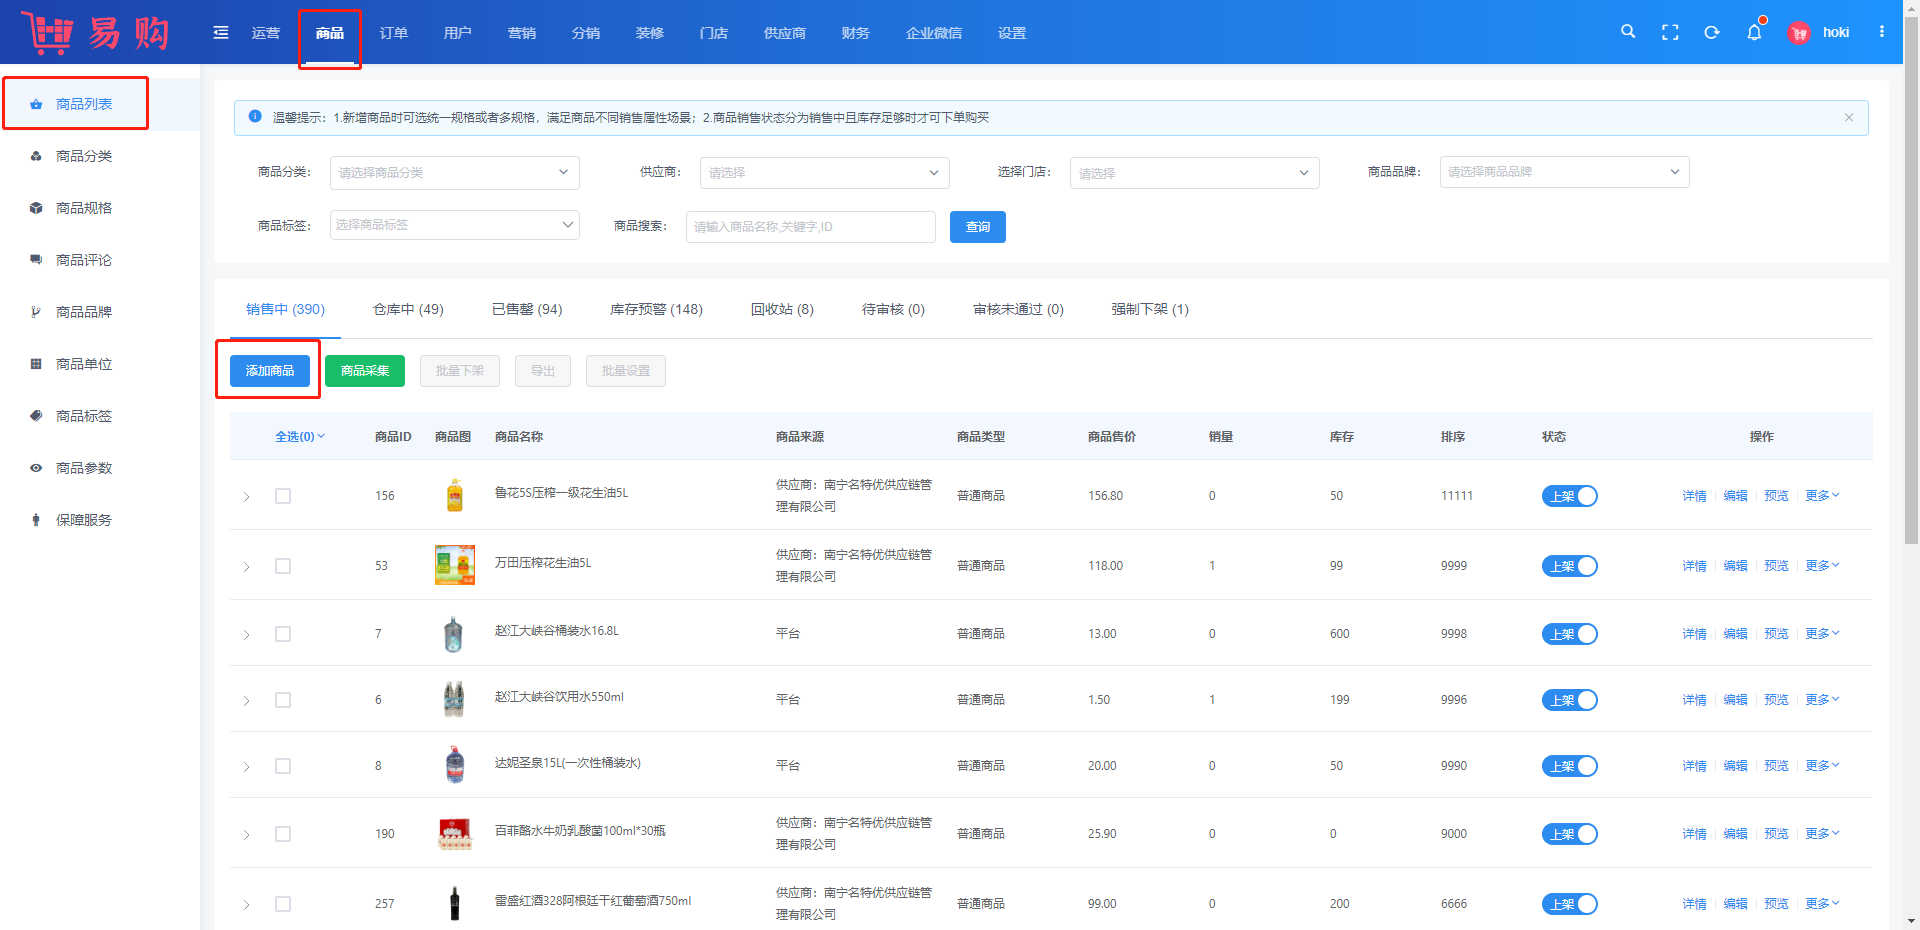This screenshot has width=1920, height=930.
Task: Click the refresh icon in top bar
Action: (x=1712, y=32)
